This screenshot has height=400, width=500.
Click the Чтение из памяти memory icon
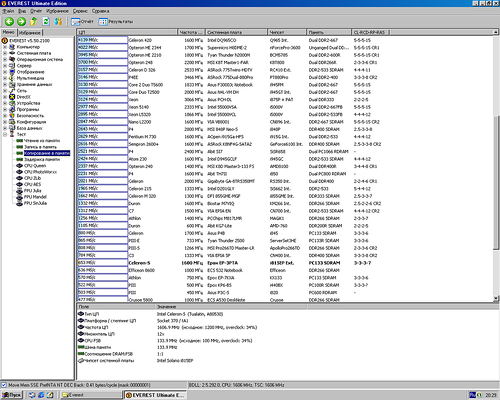tap(20, 141)
